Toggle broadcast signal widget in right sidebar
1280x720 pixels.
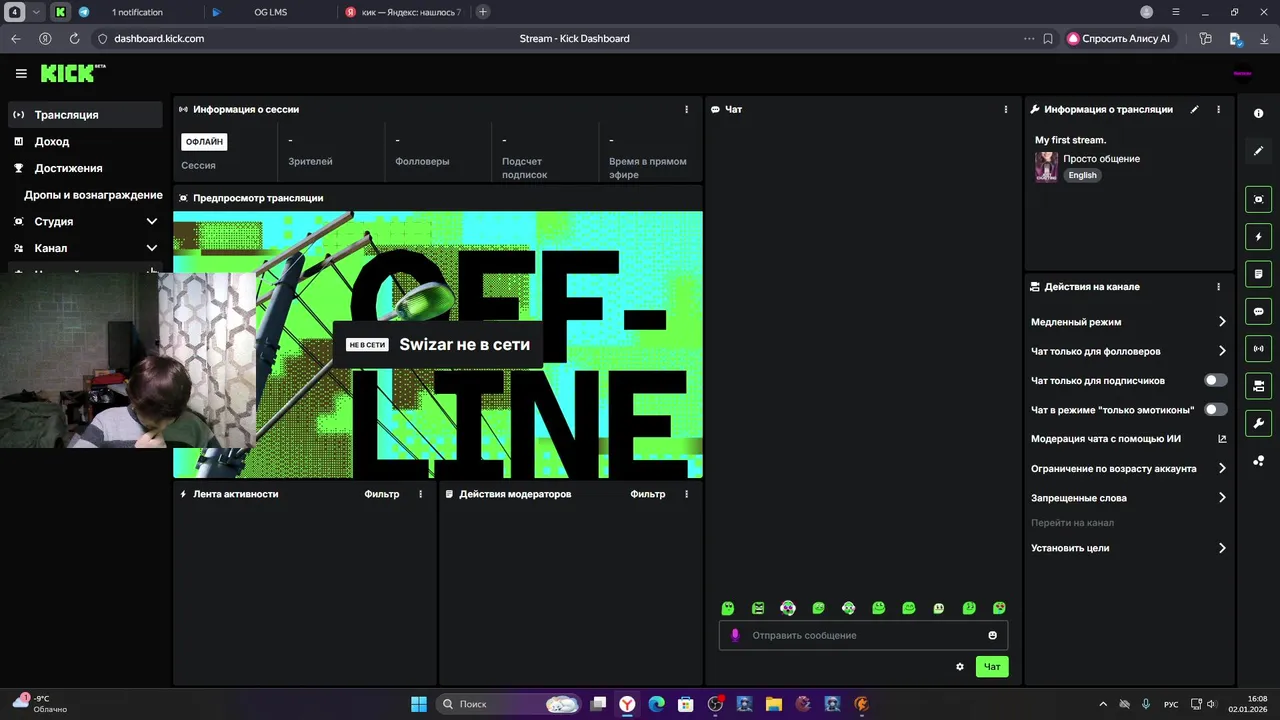[x=1259, y=348]
